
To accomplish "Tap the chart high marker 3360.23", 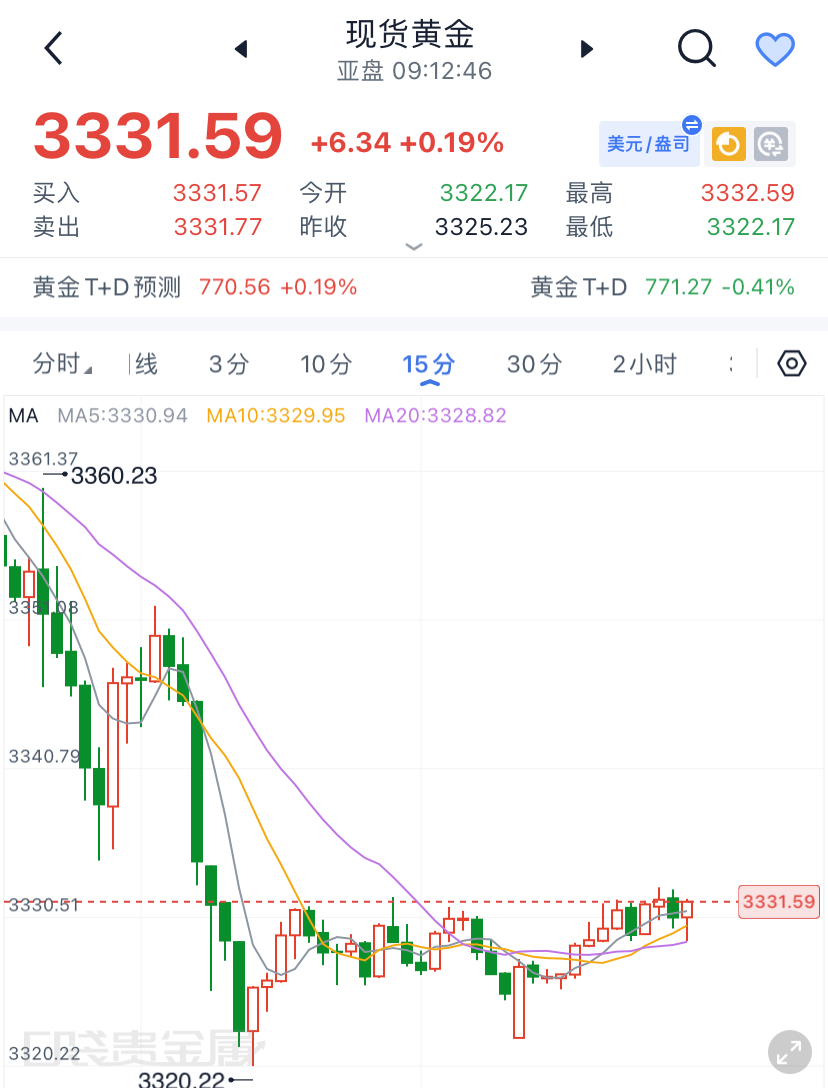I will coord(114,475).
